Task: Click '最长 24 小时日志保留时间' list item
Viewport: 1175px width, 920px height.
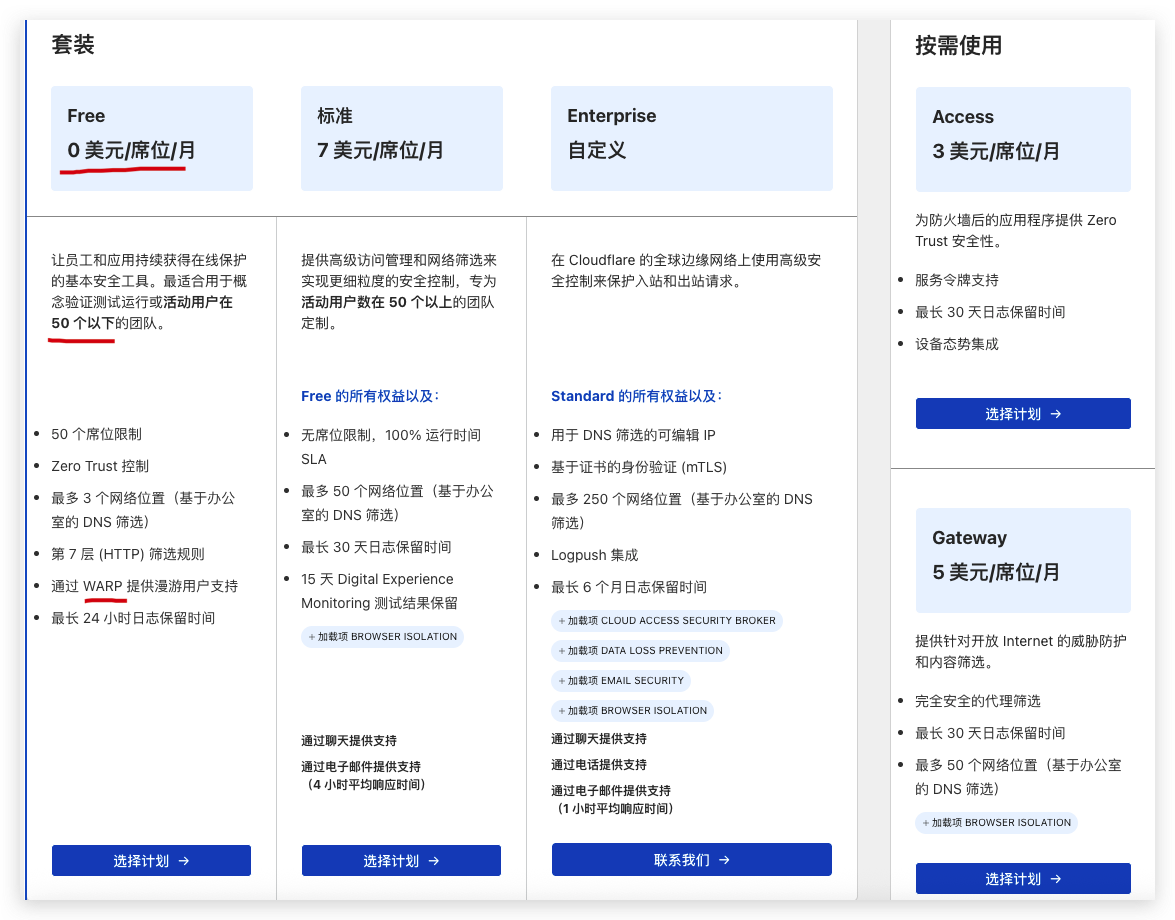Action: pyautogui.click(x=133, y=618)
